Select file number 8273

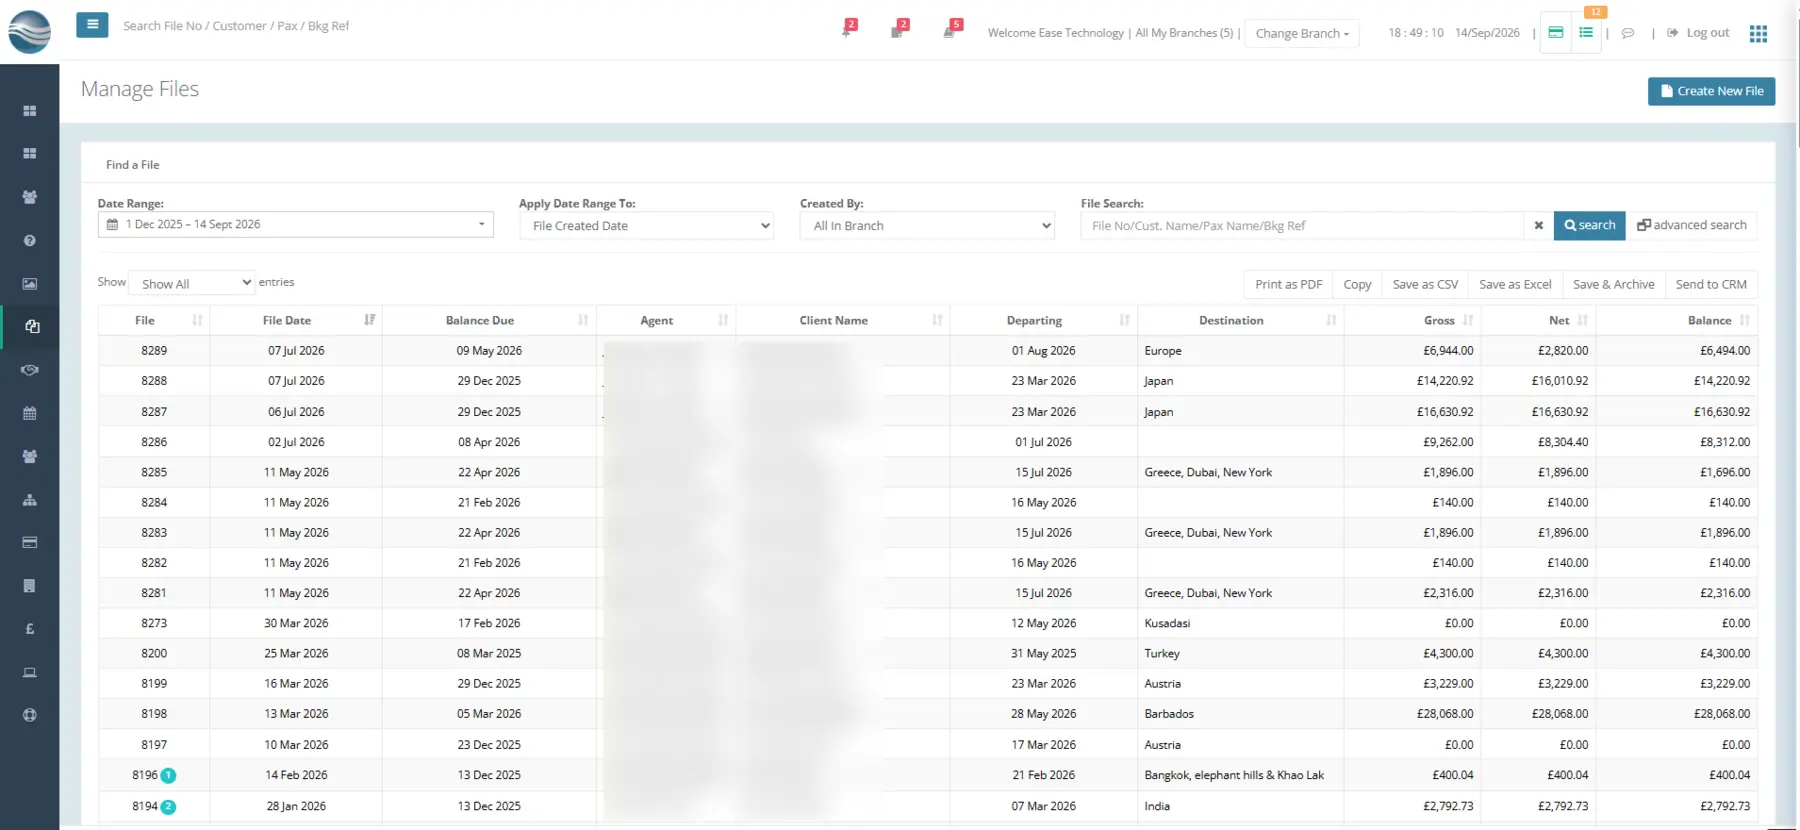point(154,623)
